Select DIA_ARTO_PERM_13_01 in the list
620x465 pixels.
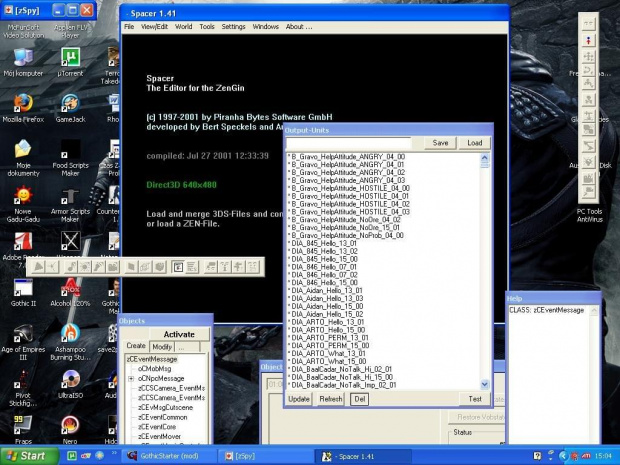330,338
